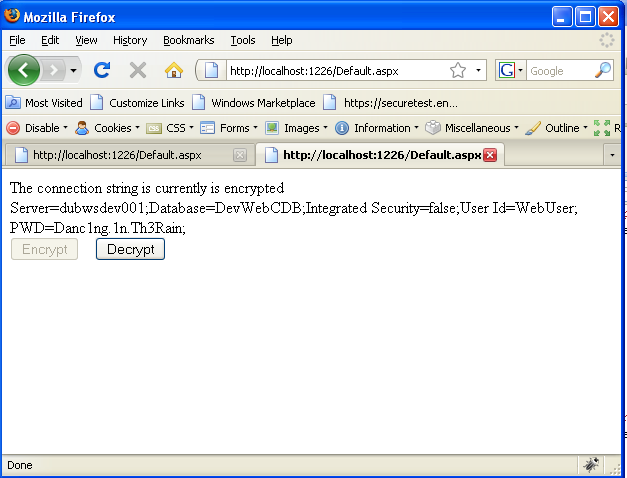The height and width of the screenshot is (478, 627).
Task: Open the Customize Links bookmark
Action: [137, 103]
